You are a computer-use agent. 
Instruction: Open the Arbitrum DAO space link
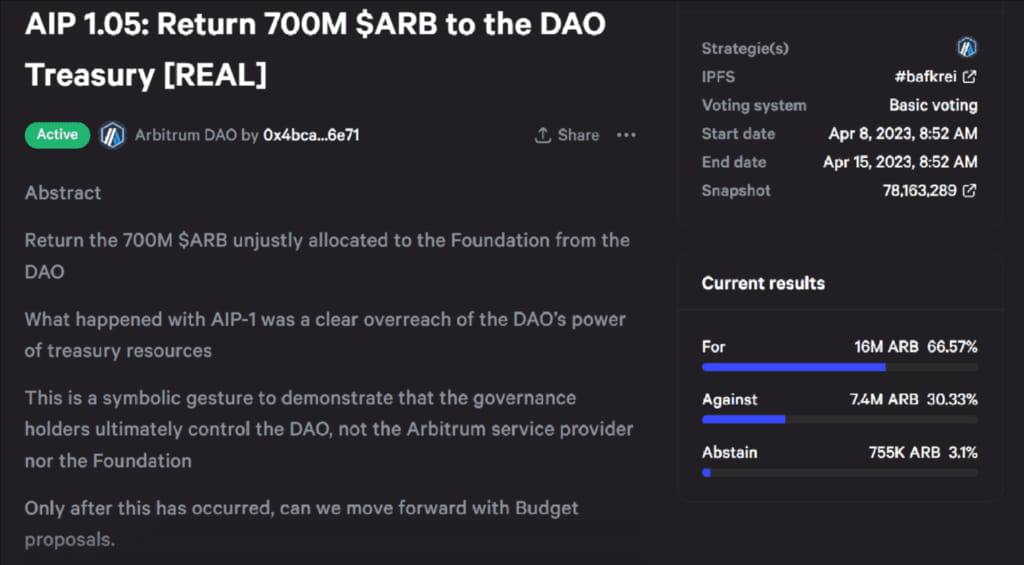tap(185, 135)
